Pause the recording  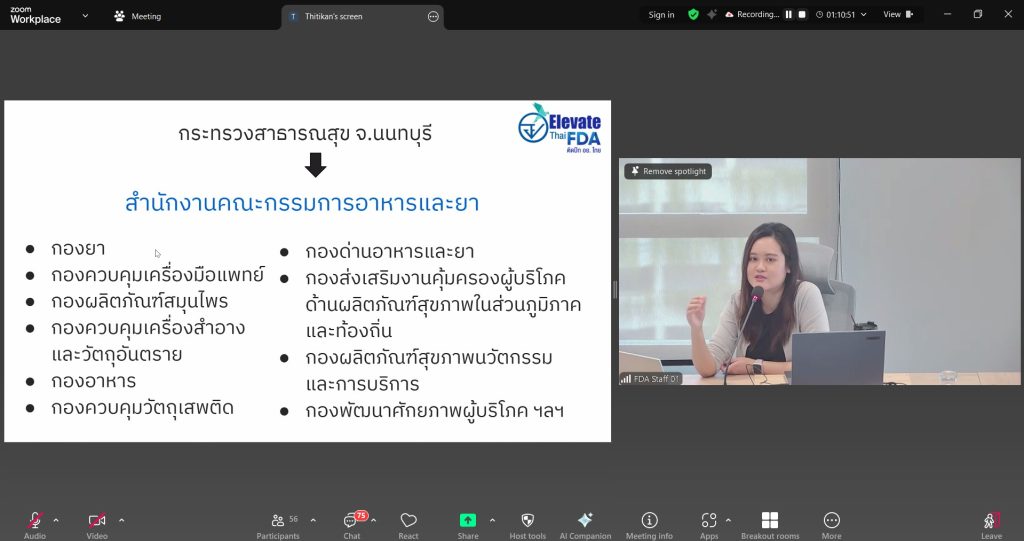click(x=789, y=14)
